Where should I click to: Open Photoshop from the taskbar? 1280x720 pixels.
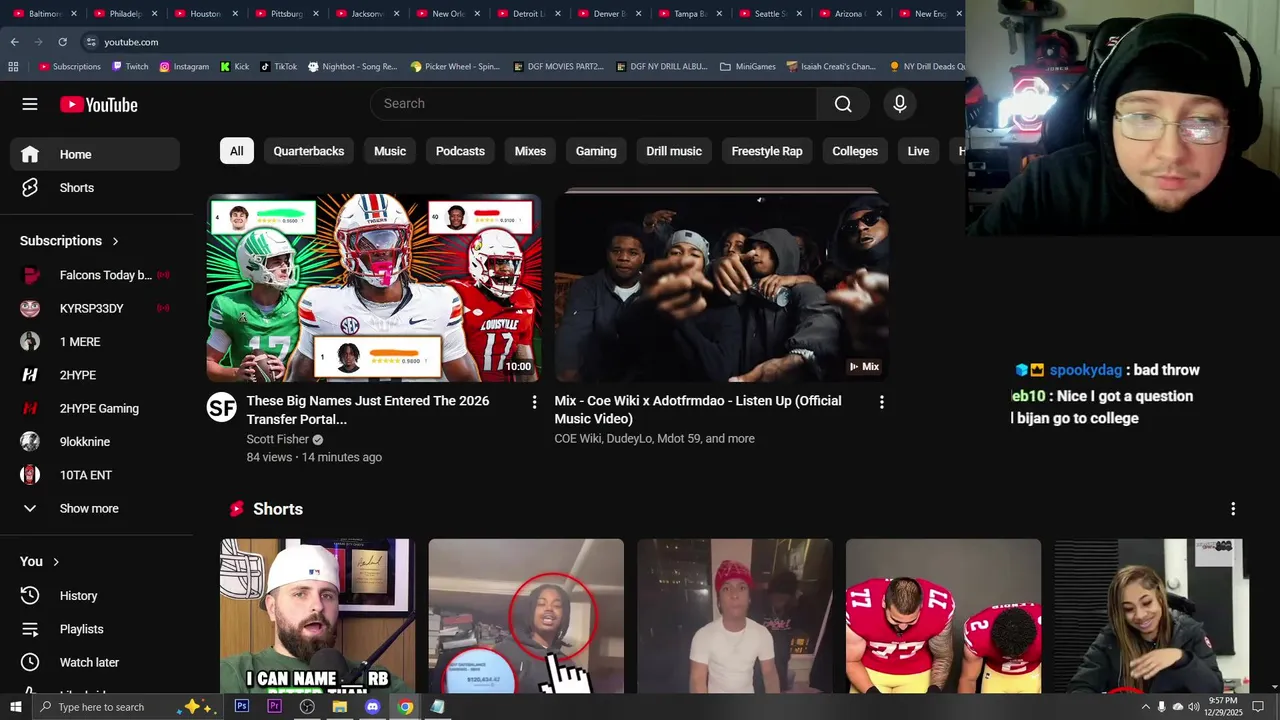tap(242, 707)
